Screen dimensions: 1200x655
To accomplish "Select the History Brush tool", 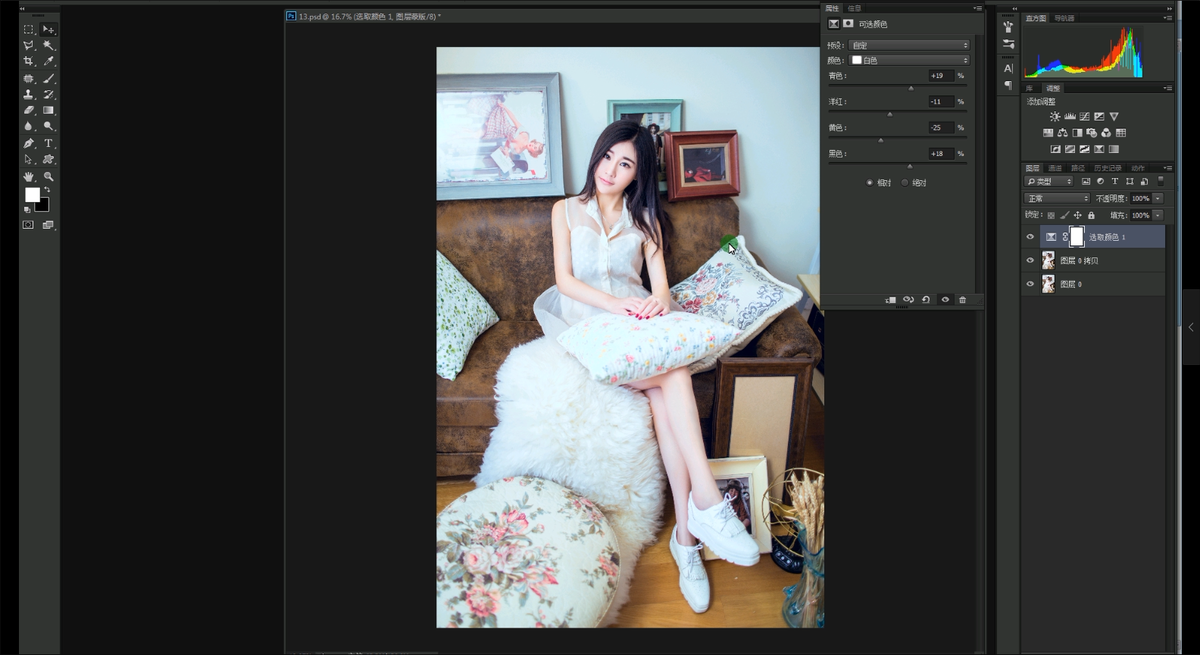I will [x=48, y=94].
